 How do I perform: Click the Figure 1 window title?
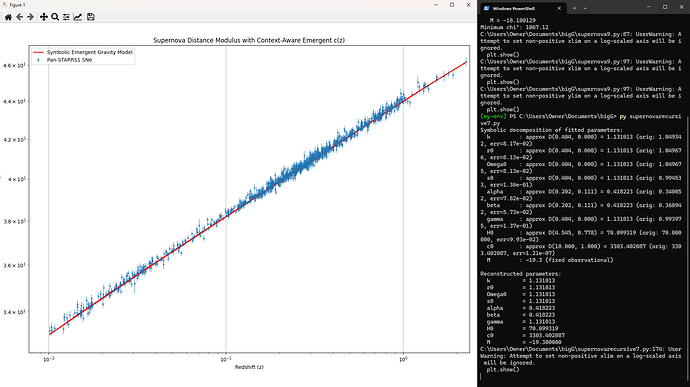coord(18,5)
